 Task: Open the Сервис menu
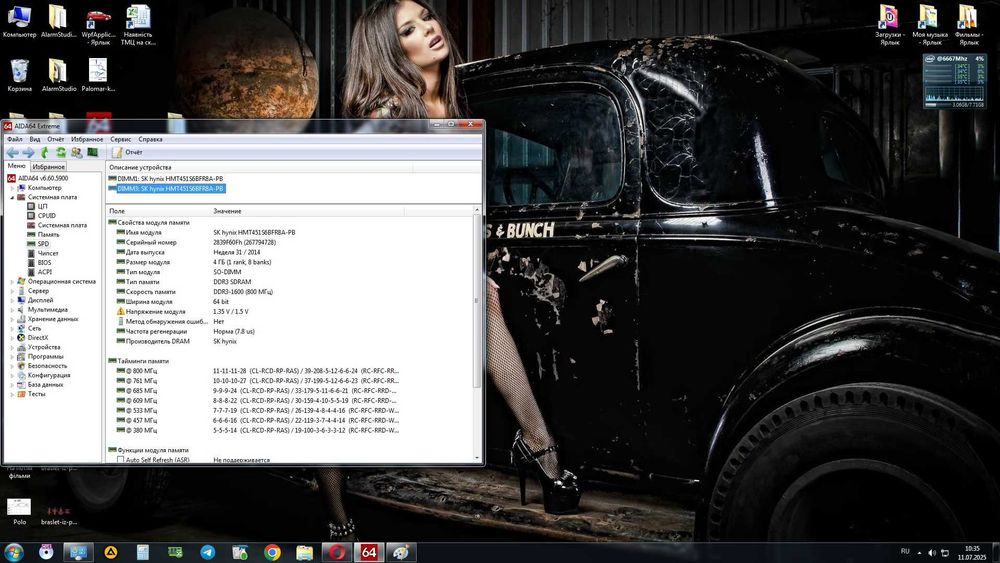click(121, 139)
